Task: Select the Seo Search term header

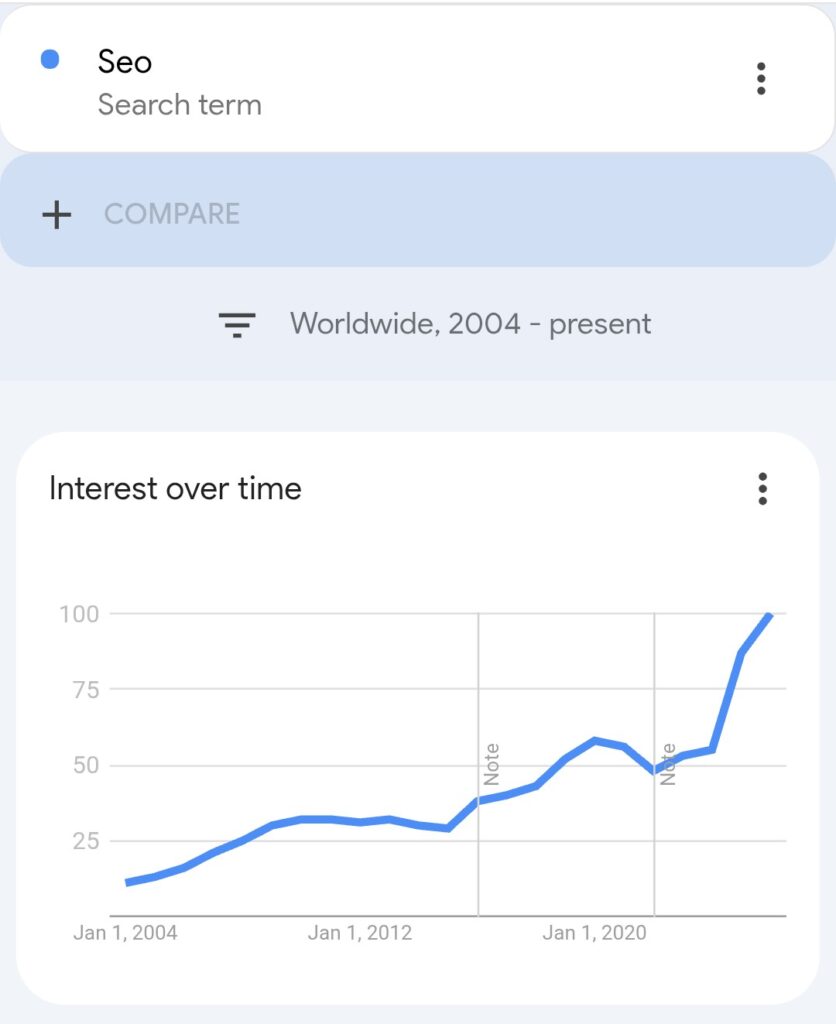Action: coord(124,62)
